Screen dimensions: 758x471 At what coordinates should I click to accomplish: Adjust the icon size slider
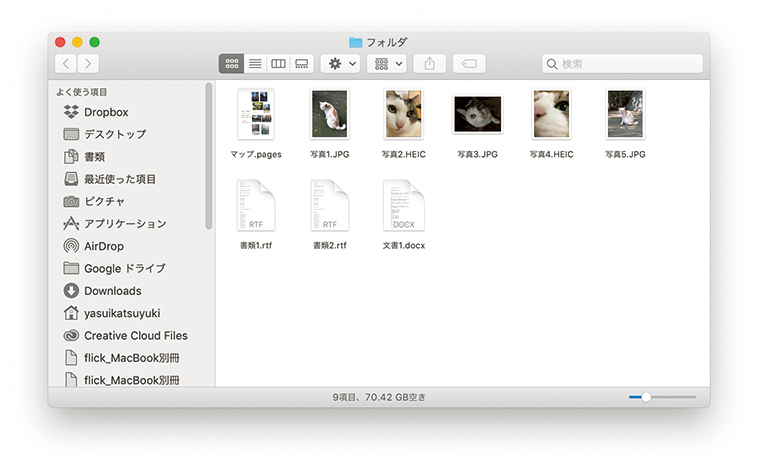click(647, 397)
